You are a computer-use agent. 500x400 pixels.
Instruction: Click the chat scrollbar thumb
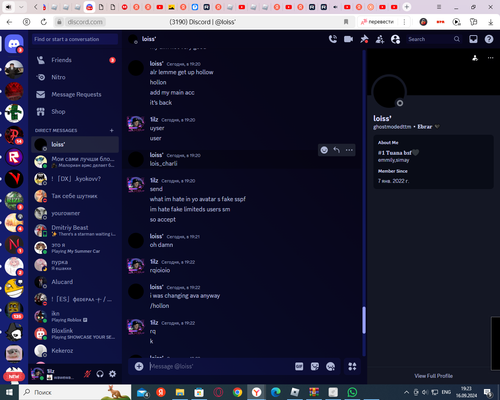pyautogui.click(x=364, y=320)
